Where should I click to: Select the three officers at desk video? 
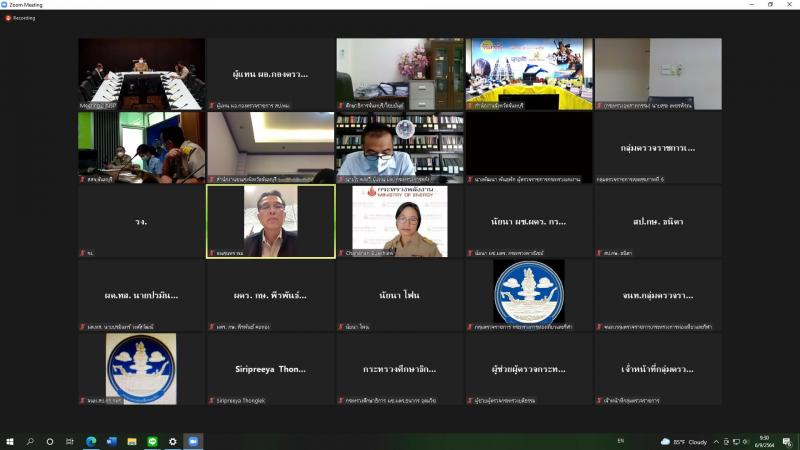(142, 148)
